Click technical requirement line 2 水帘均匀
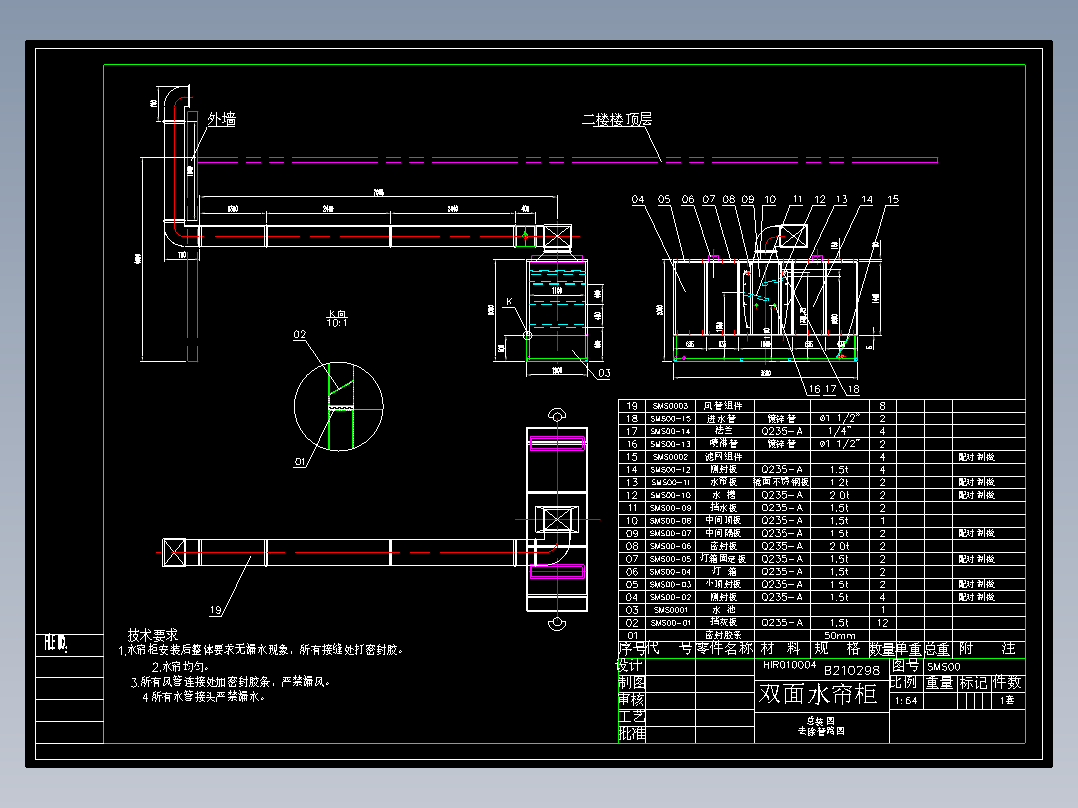 pyautogui.click(x=180, y=666)
